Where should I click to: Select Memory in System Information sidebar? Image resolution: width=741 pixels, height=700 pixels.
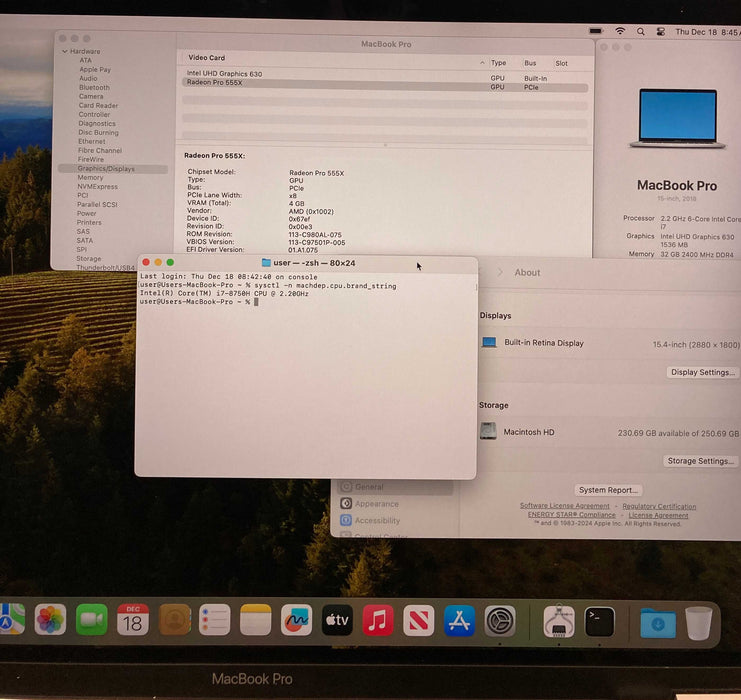90,178
